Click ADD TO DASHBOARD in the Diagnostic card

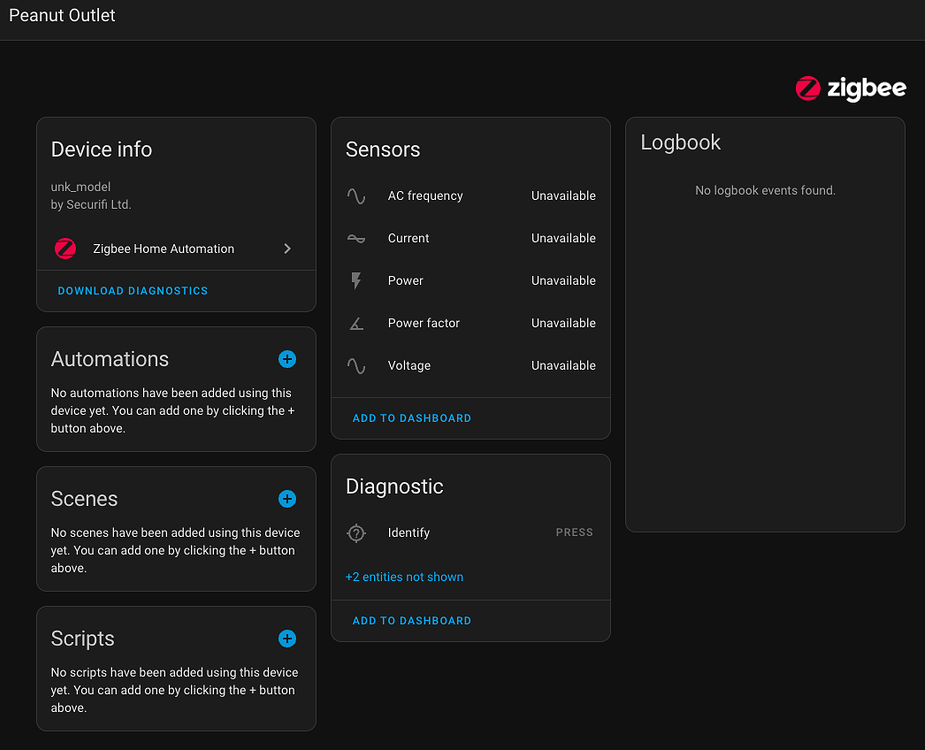[x=411, y=620]
